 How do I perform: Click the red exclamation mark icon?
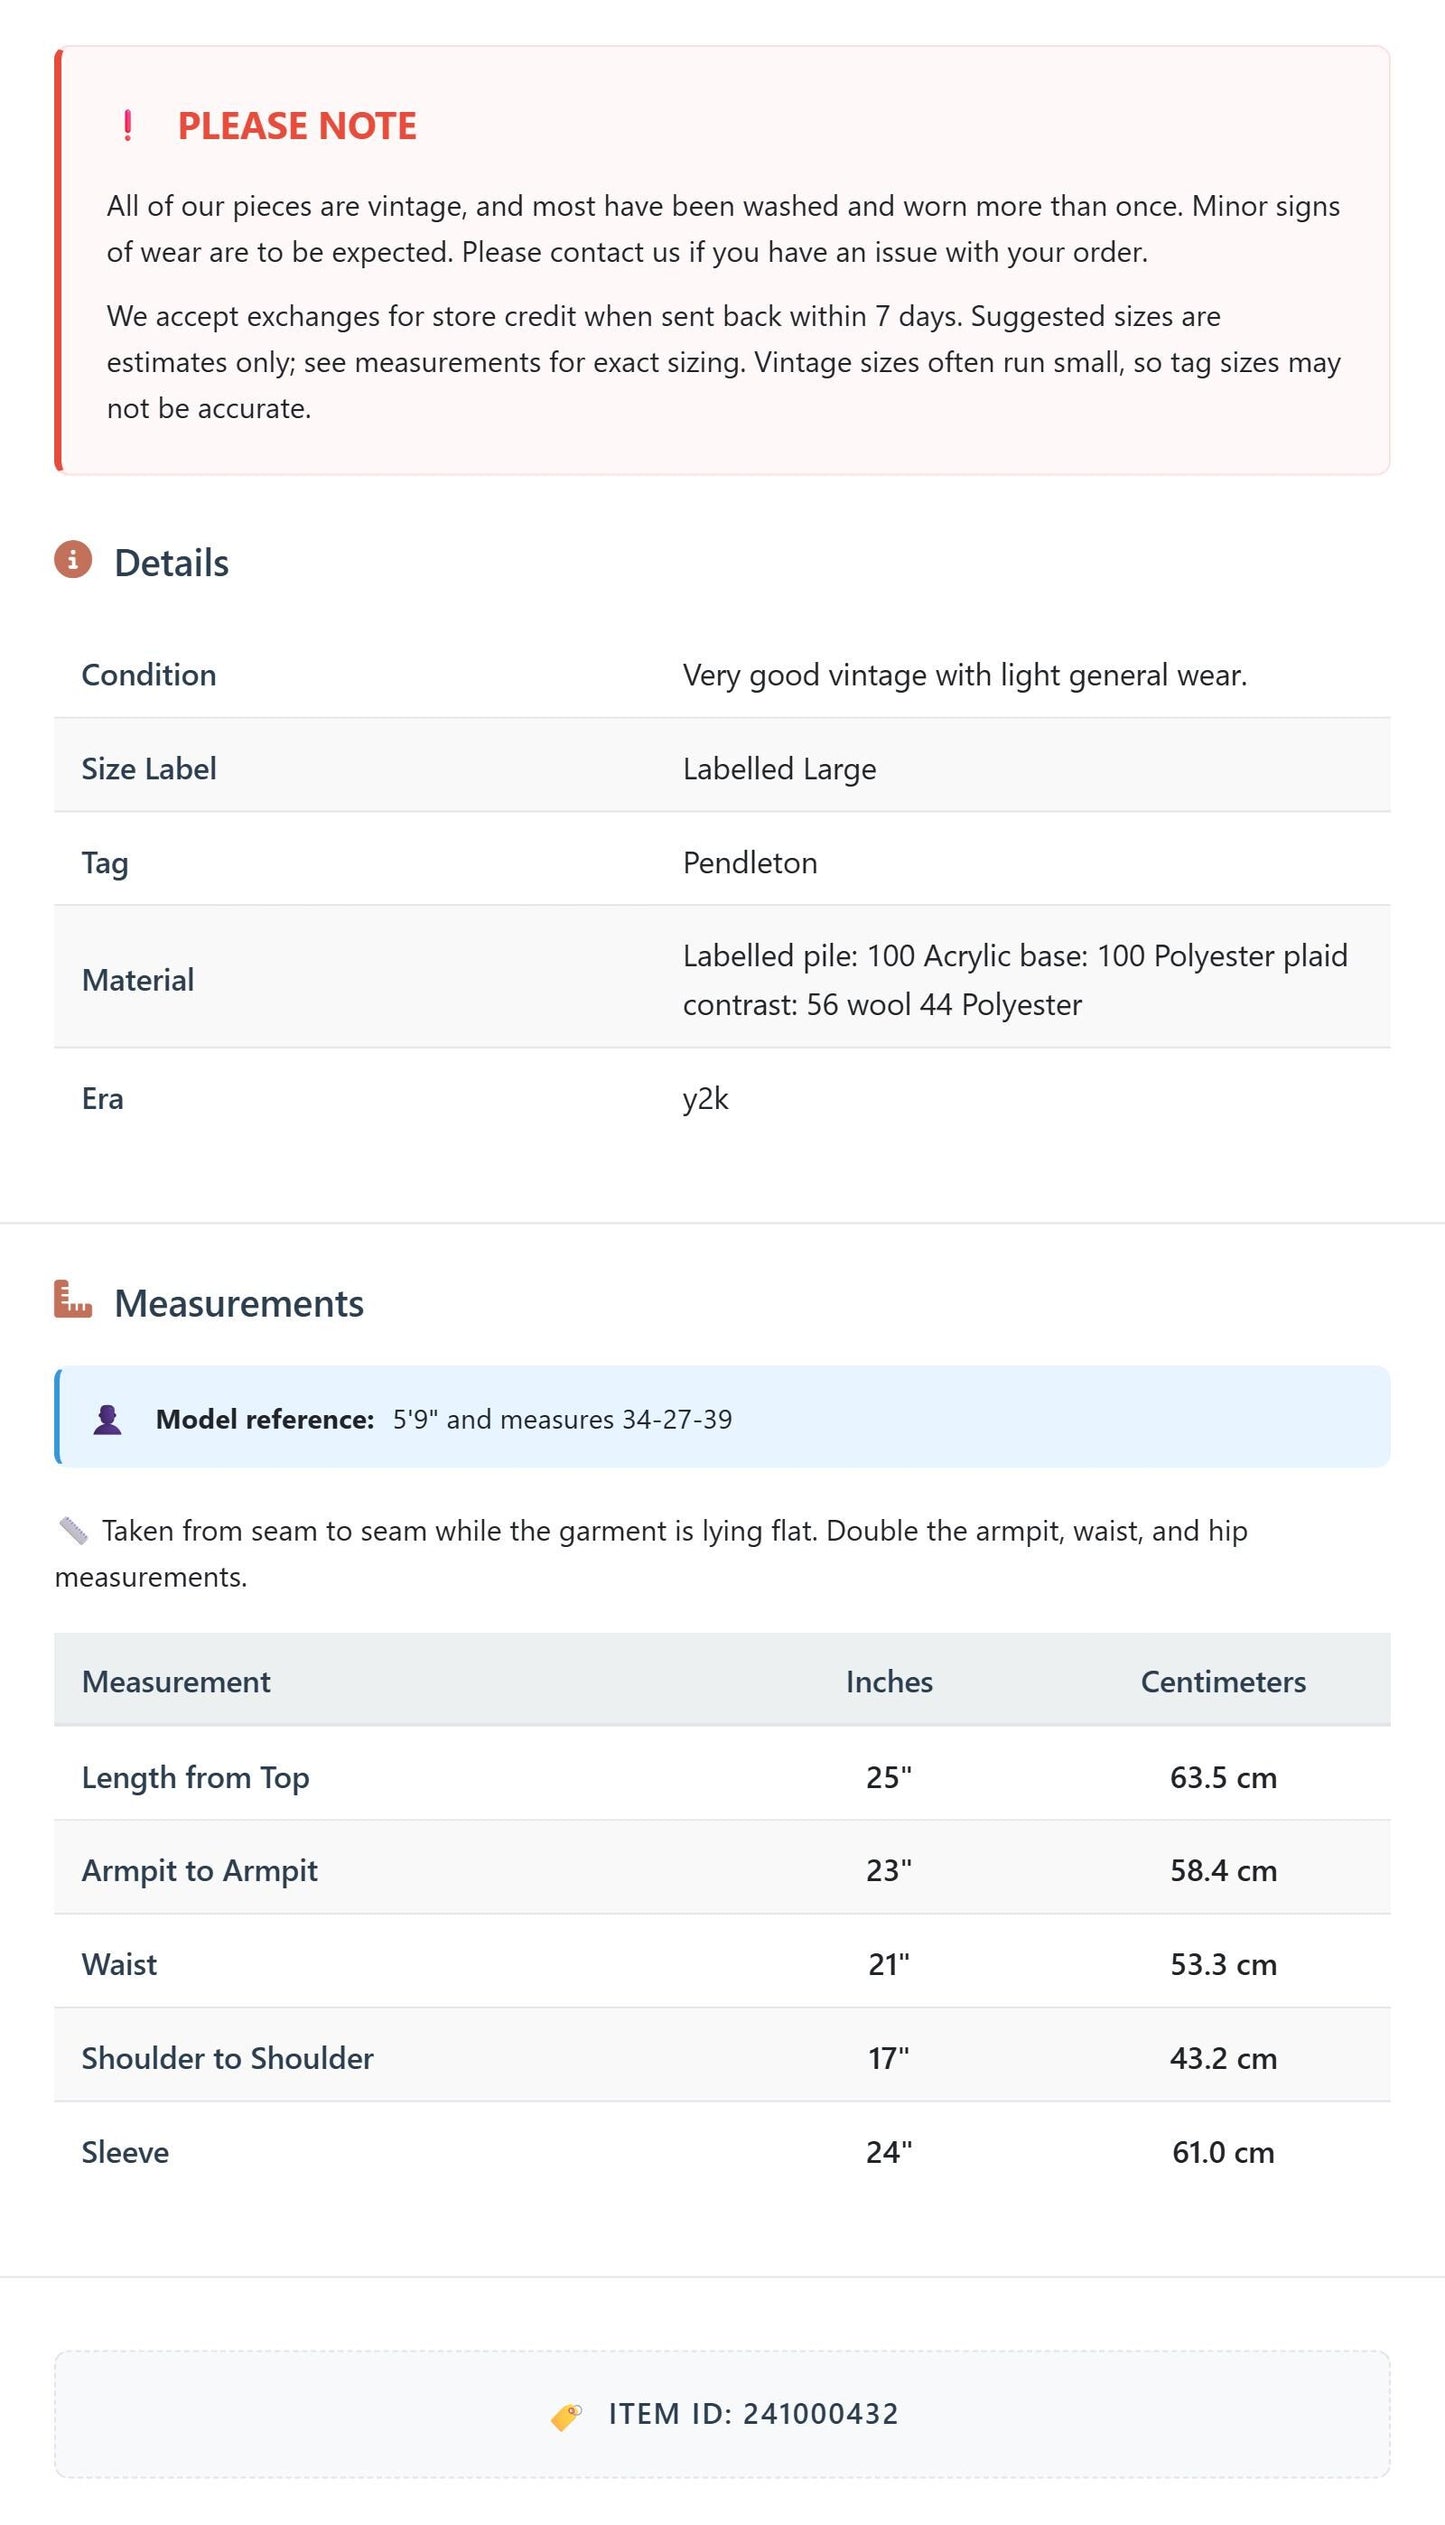(x=127, y=126)
